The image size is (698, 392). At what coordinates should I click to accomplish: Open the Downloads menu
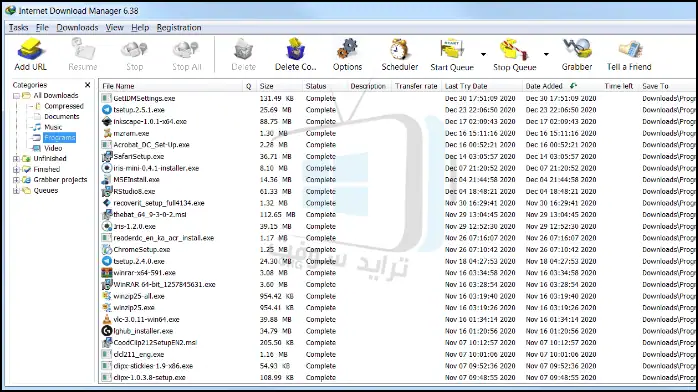(77, 28)
